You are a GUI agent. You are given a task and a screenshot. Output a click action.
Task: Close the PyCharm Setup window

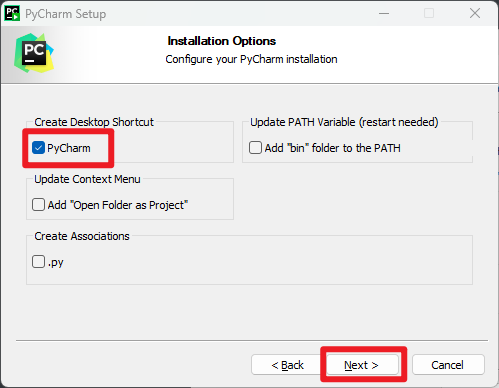tap(475, 14)
